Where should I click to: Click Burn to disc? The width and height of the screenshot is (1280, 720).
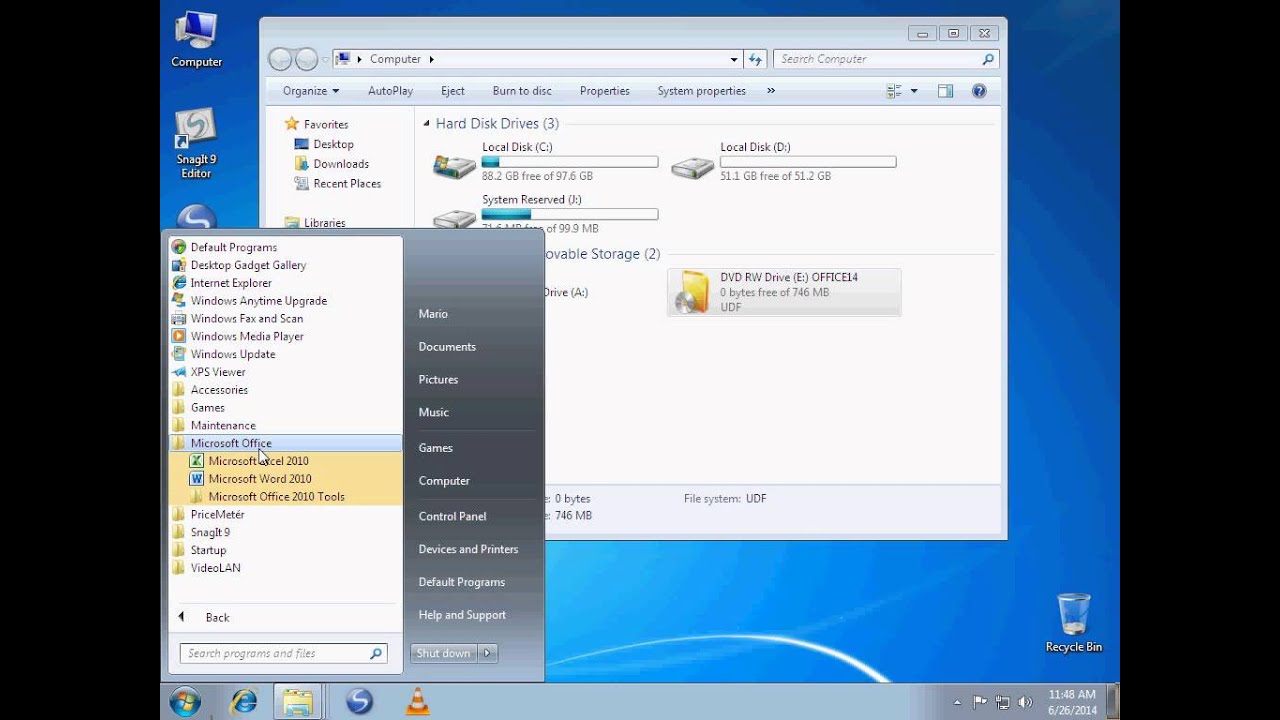[522, 91]
